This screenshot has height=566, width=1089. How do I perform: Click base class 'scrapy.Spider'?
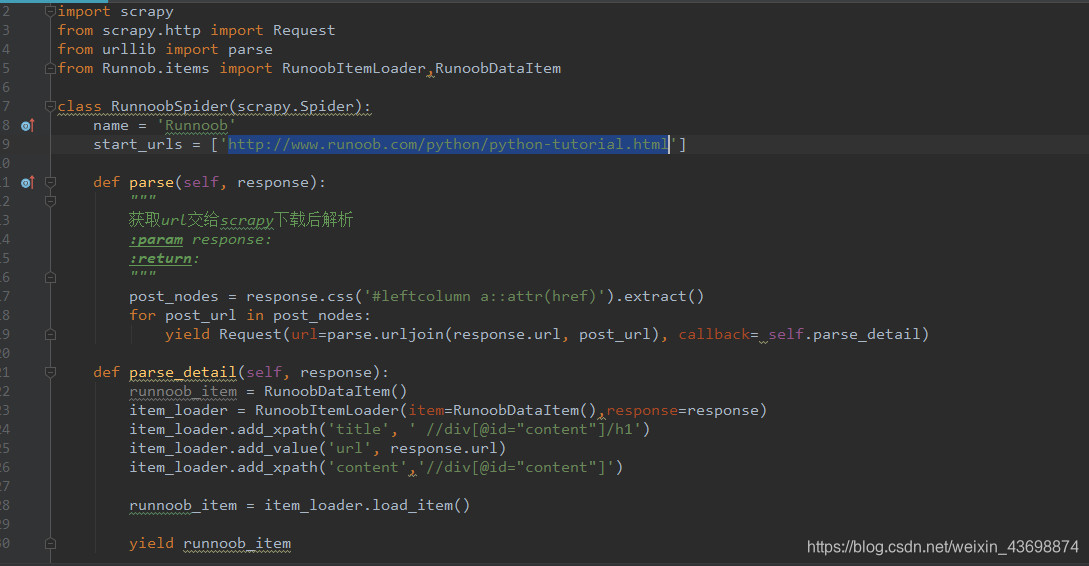(295, 106)
